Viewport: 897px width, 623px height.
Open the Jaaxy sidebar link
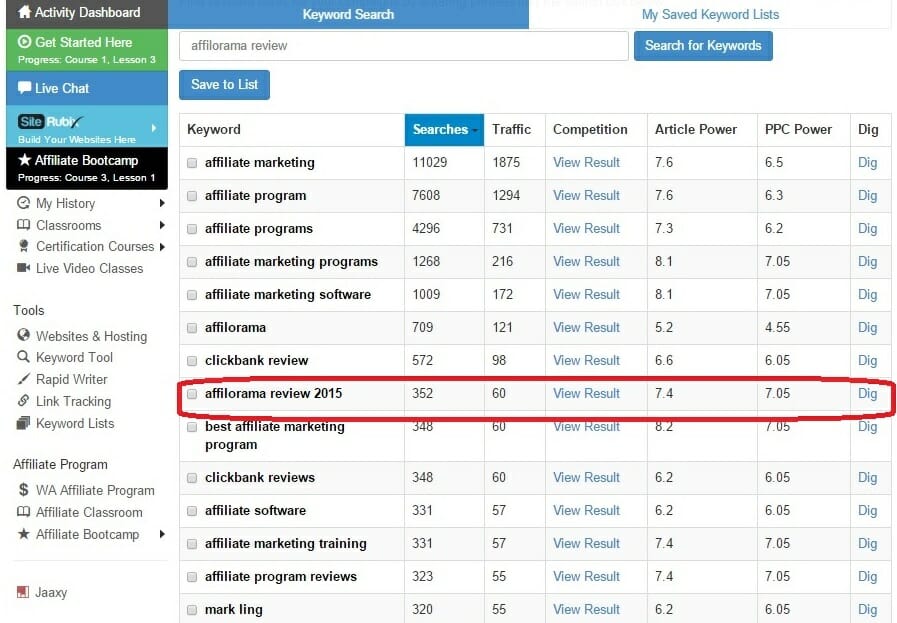pyautogui.click(x=51, y=592)
